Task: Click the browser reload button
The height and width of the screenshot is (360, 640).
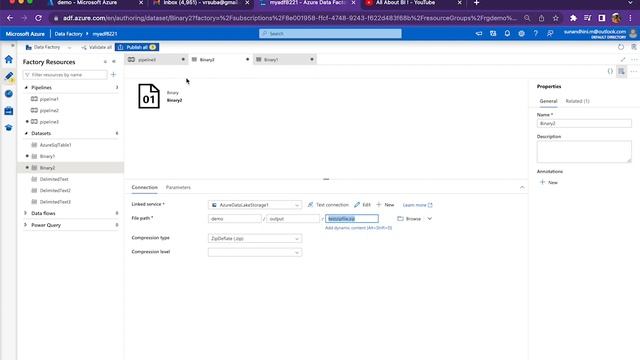Action: coord(38,18)
